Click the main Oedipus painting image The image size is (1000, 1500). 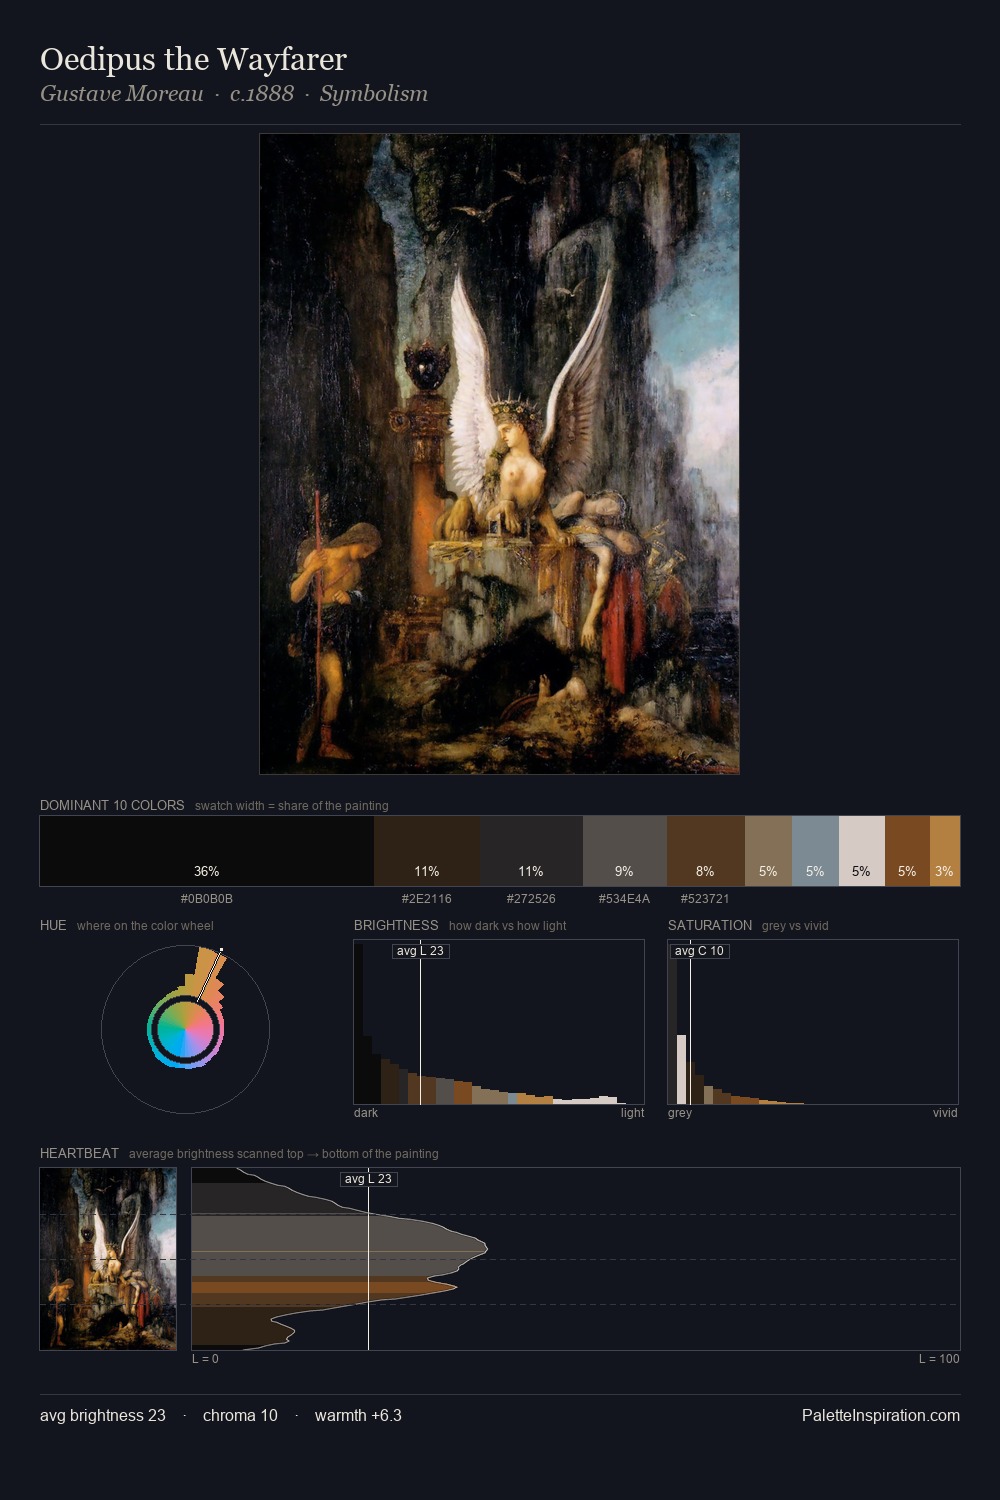point(499,454)
